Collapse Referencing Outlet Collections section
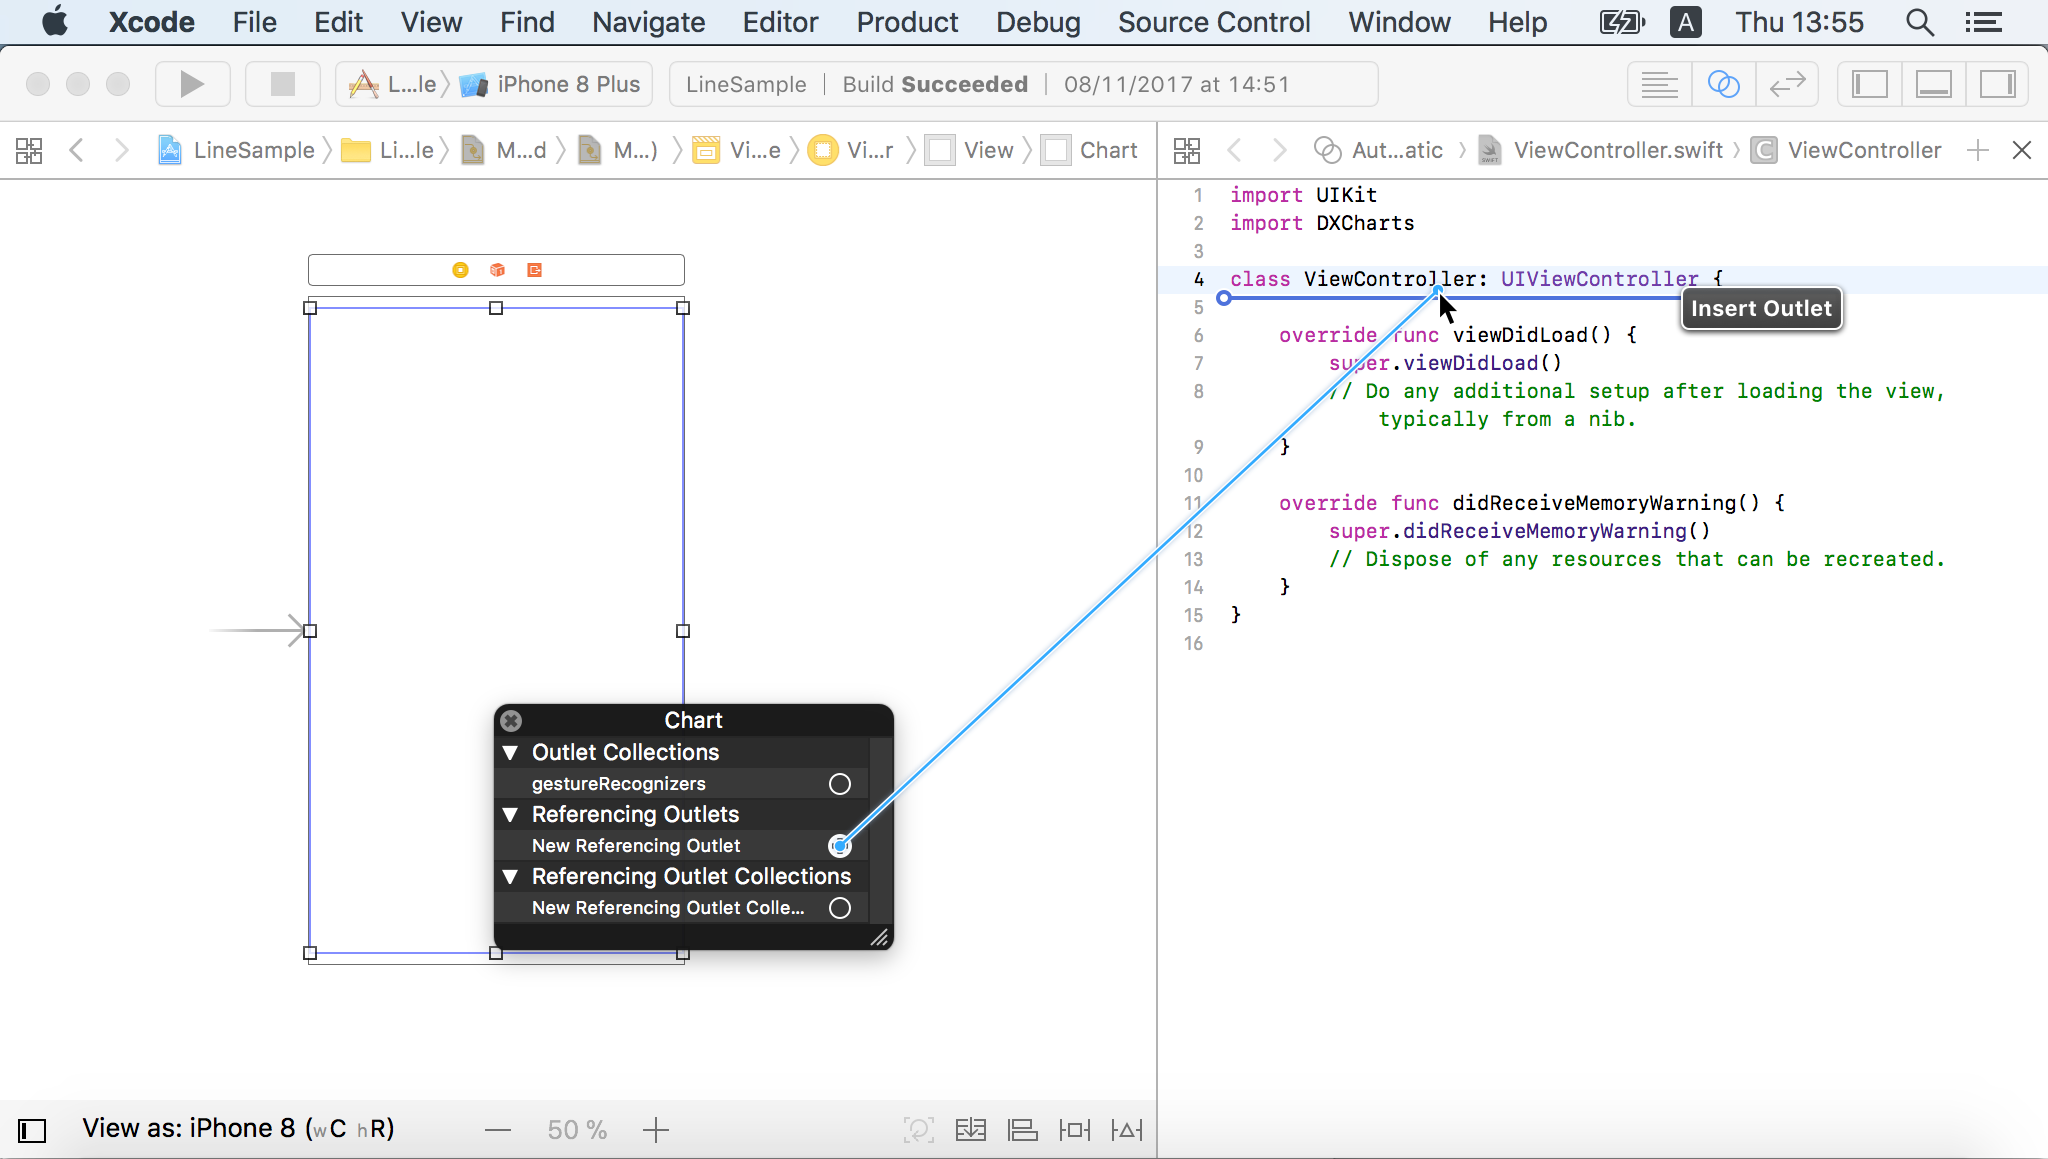The image size is (2048, 1159). pyautogui.click(x=510, y=876)
